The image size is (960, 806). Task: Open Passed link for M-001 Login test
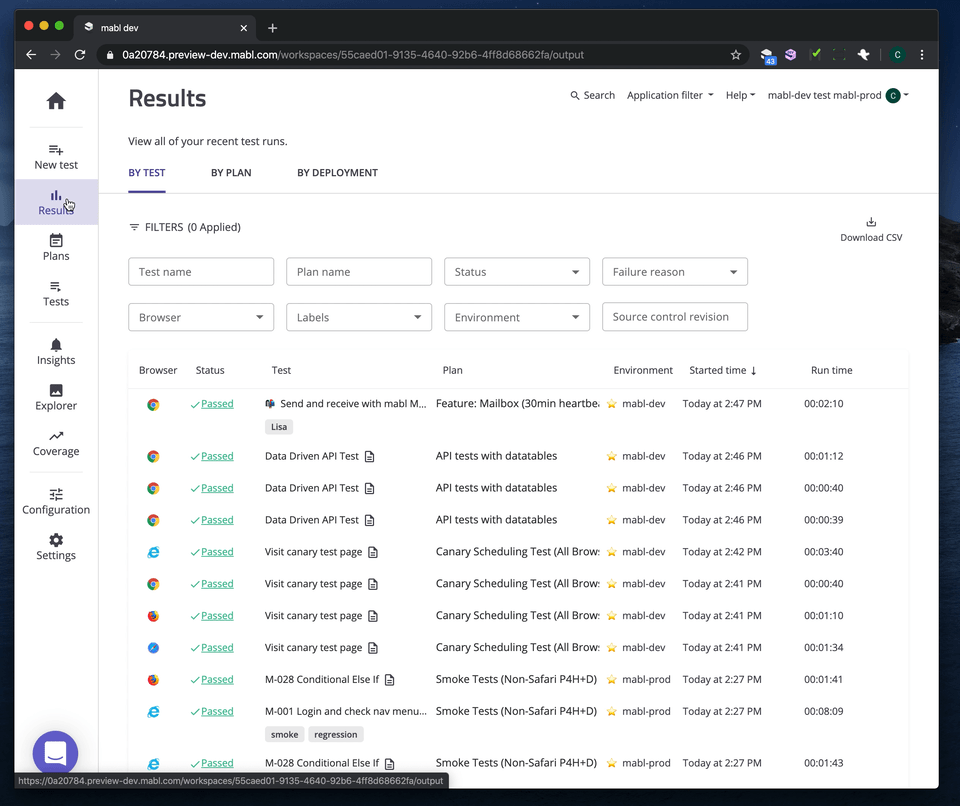tap(217, 711)
